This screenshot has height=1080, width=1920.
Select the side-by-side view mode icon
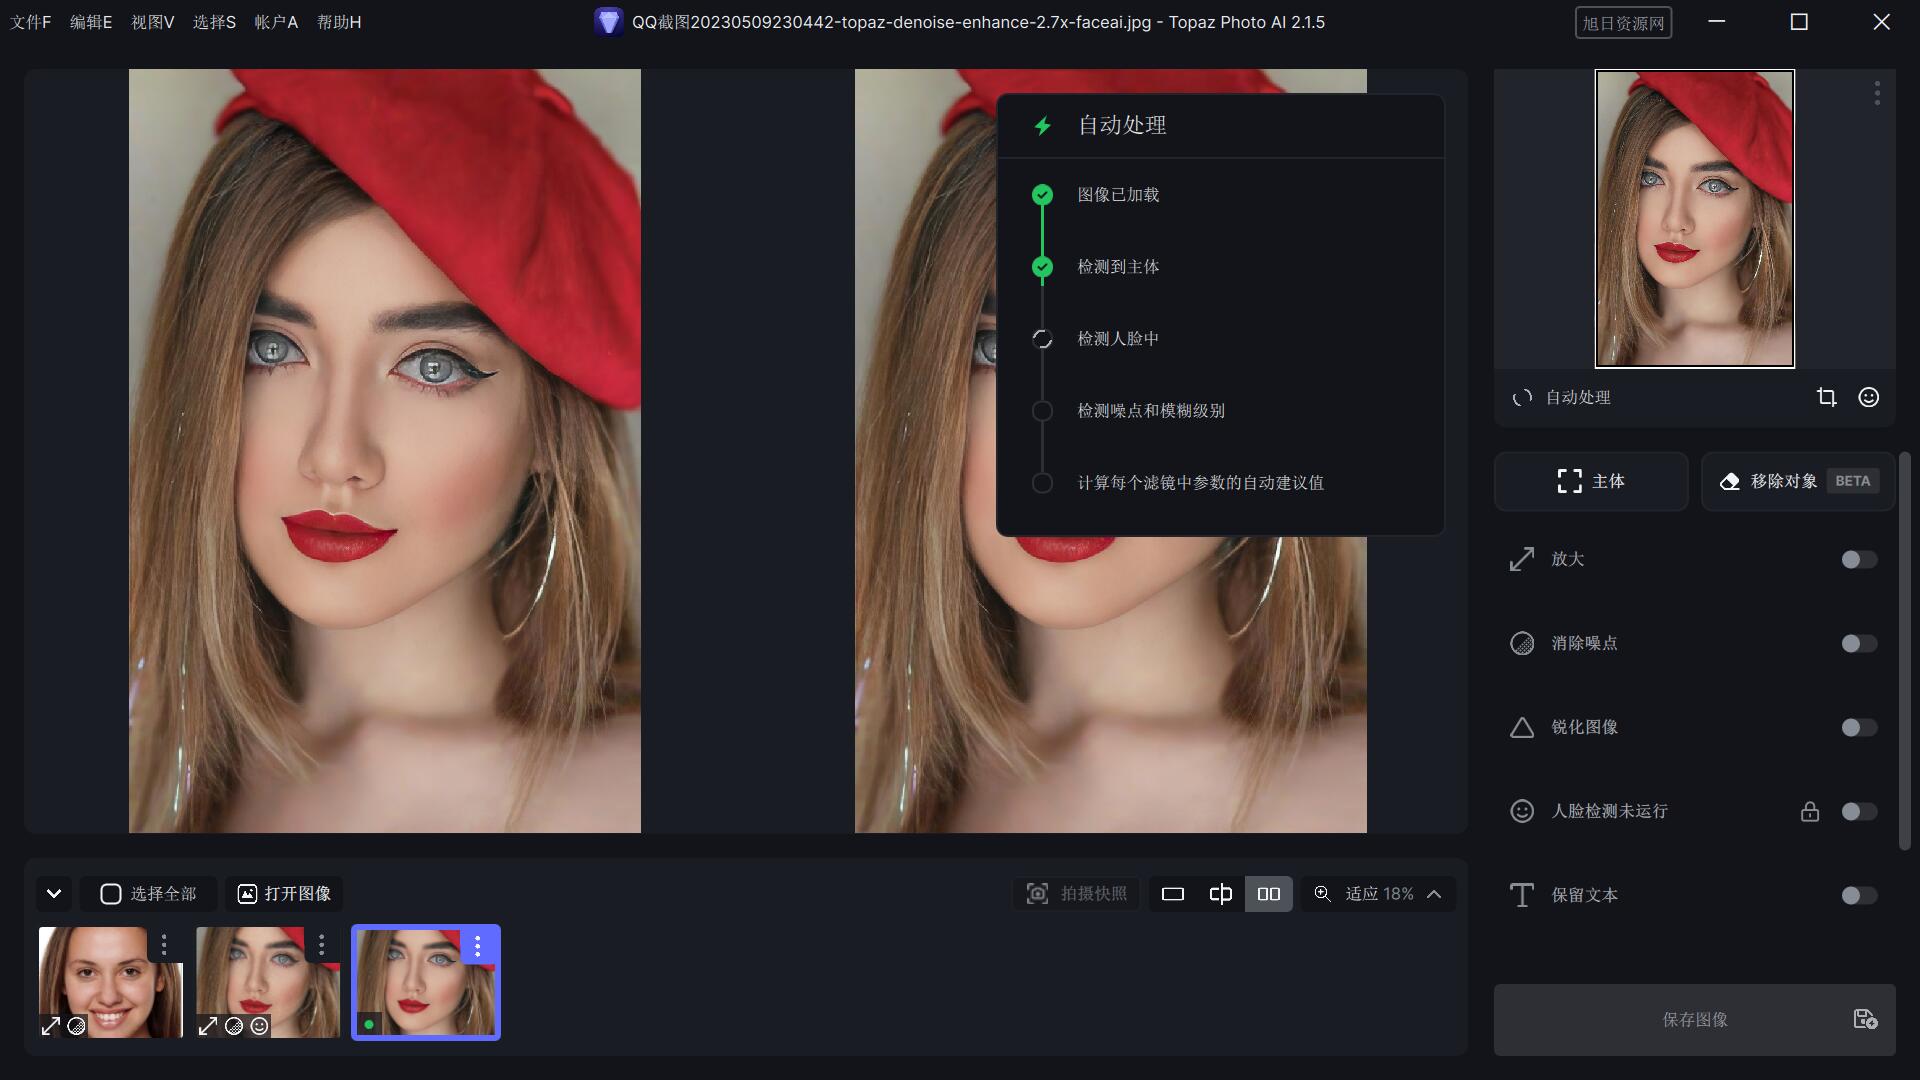click(1268, 894)
